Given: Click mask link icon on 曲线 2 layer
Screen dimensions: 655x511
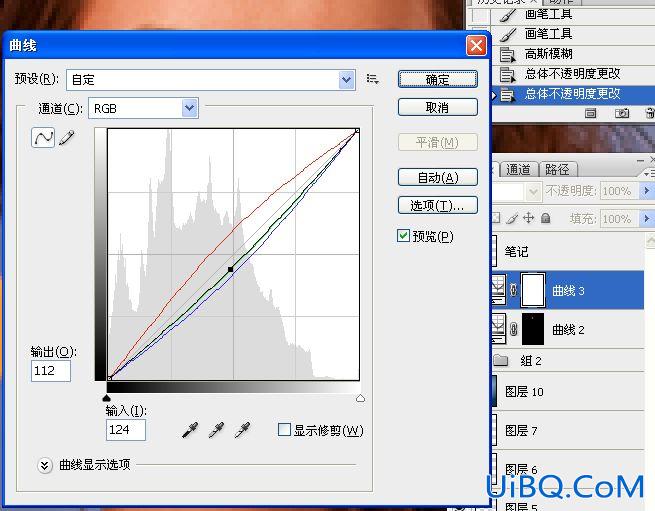Looking at the screenshot, I should [x=513, y=329].
